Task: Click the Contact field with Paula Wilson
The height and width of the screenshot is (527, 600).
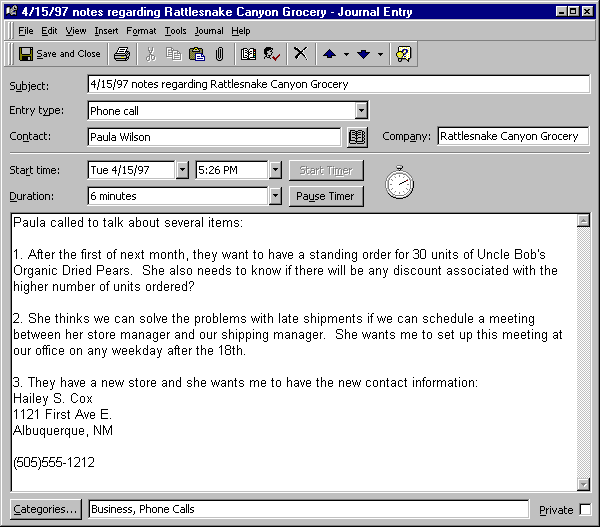Action: (x=214, y=137)
